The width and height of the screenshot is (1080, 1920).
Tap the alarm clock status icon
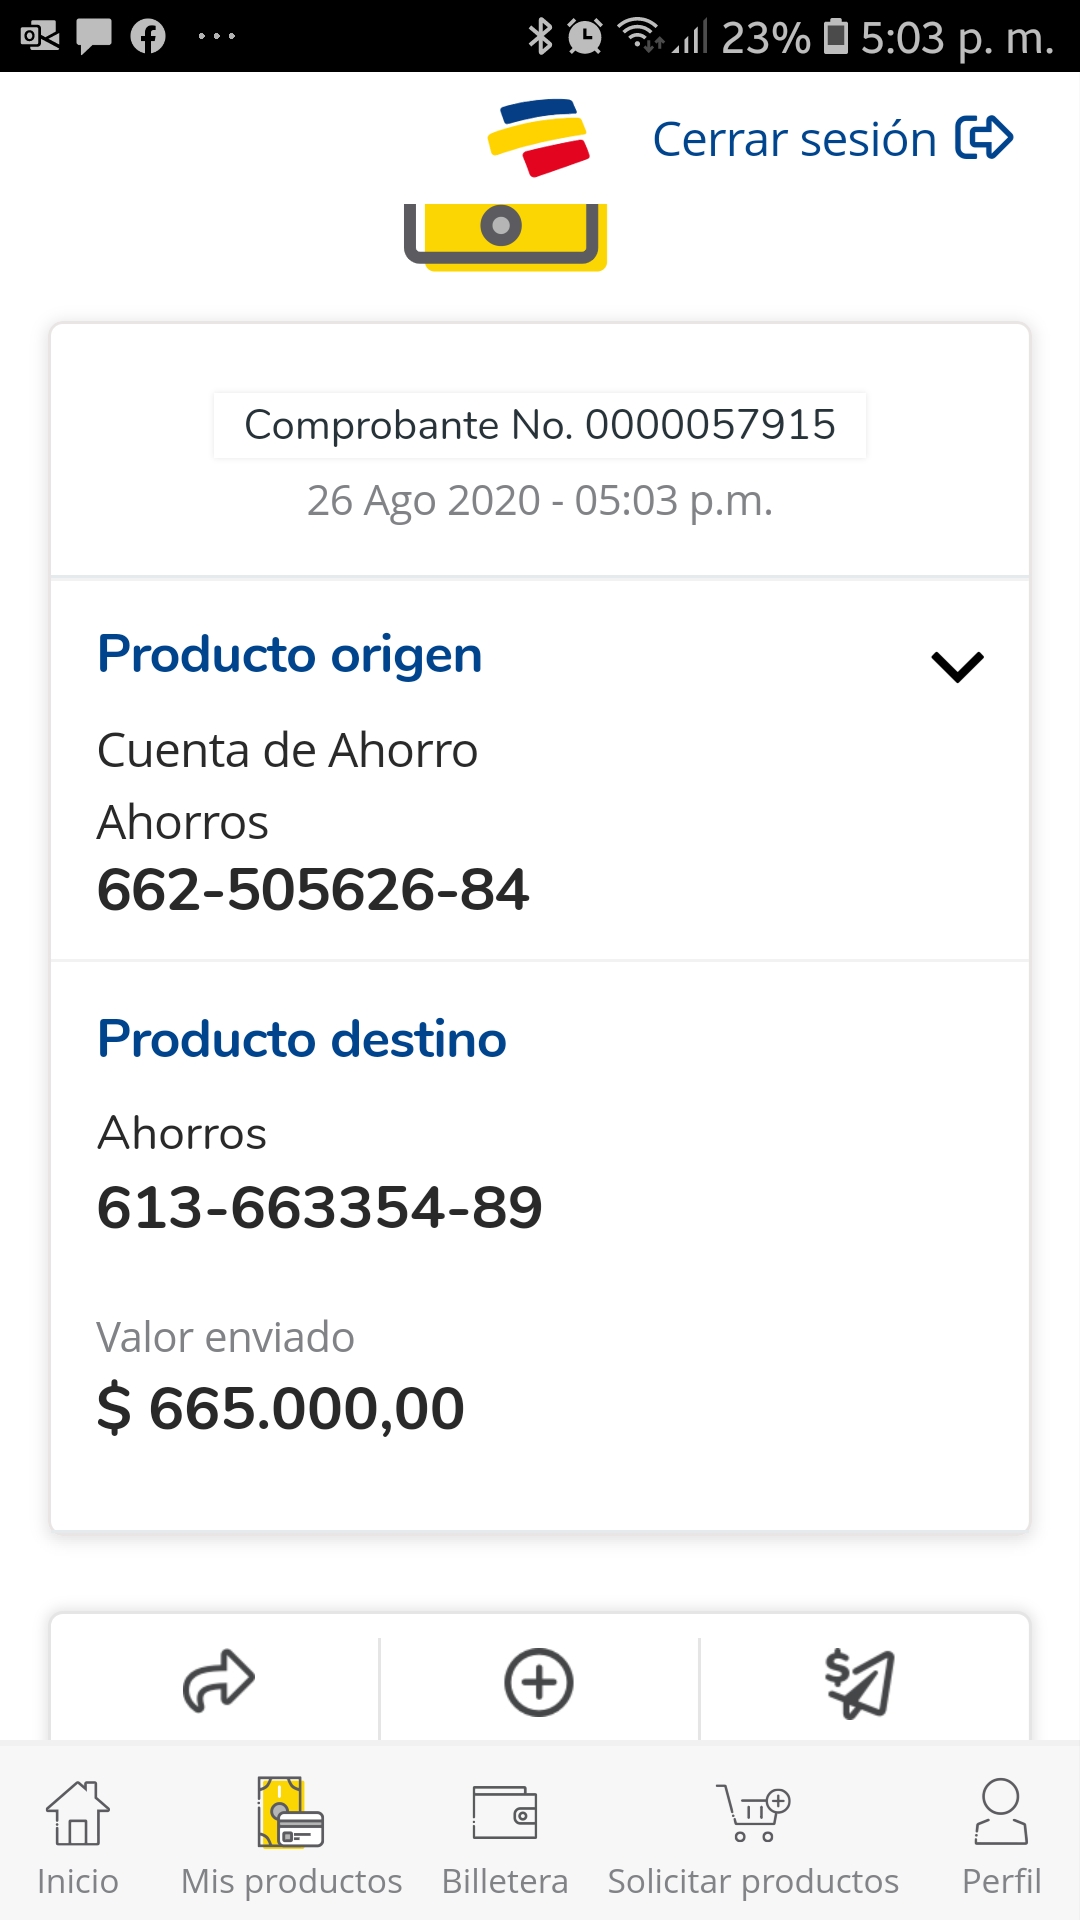585,37
